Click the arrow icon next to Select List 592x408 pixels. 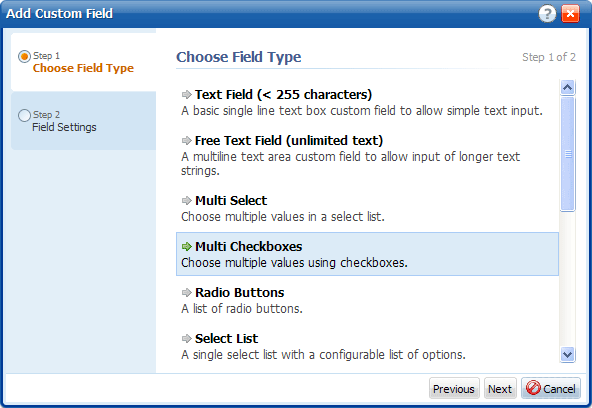(x=187, y=339)
